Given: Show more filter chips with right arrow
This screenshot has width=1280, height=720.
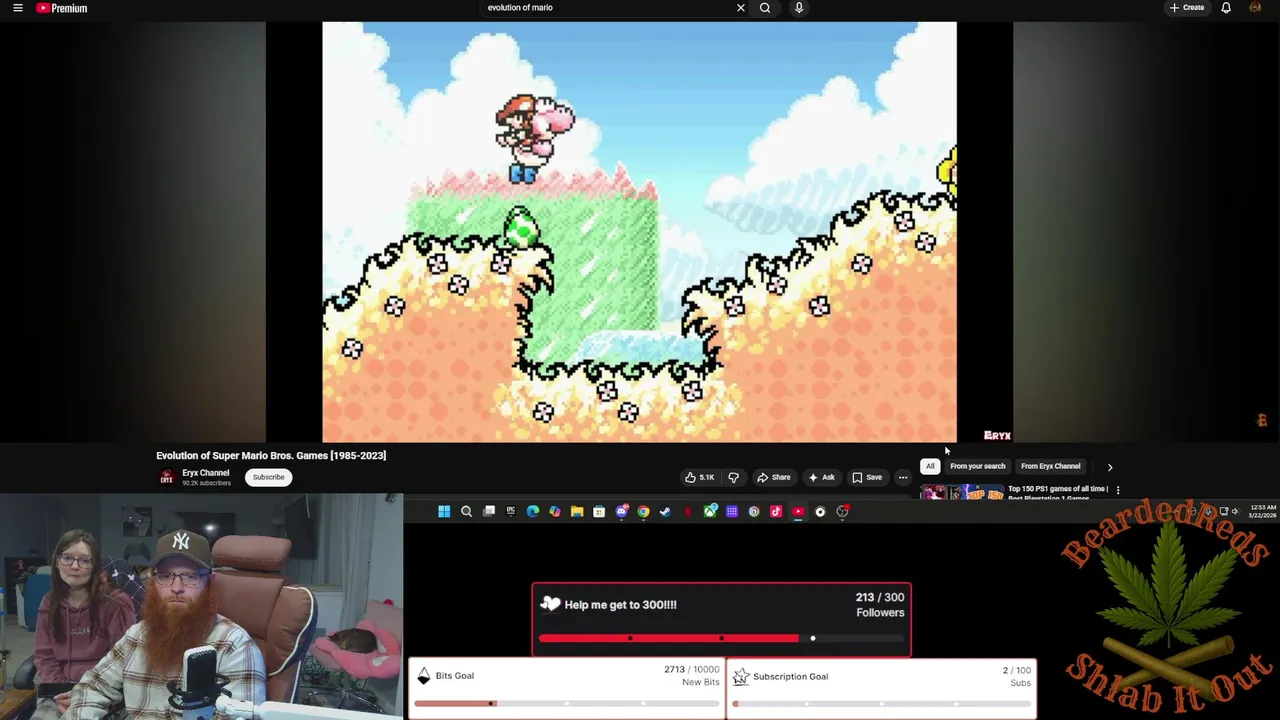Looking at the screenshot, I should [x=1109, y=467].
